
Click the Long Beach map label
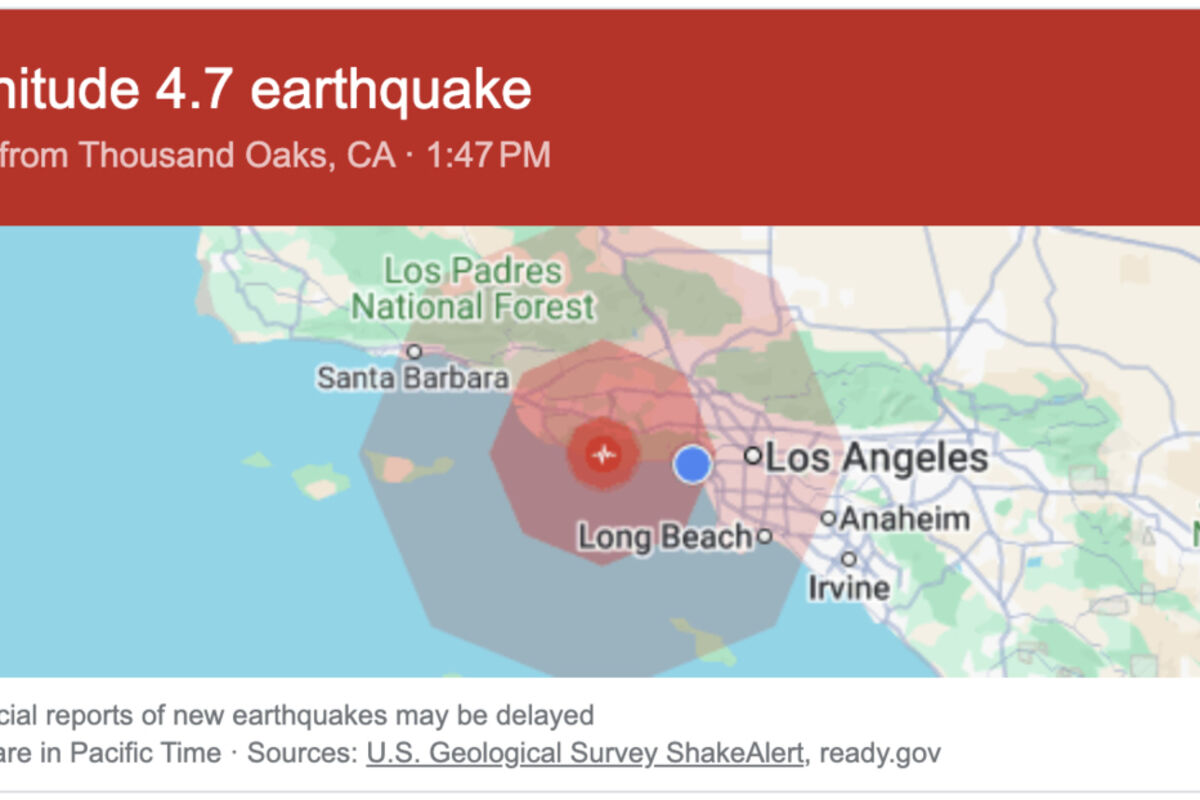(x=665, y=537)
